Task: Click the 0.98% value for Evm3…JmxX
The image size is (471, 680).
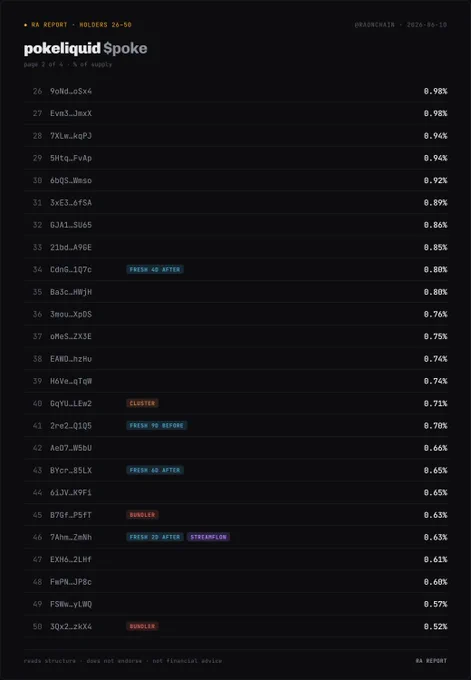Action: click(435, 114)
